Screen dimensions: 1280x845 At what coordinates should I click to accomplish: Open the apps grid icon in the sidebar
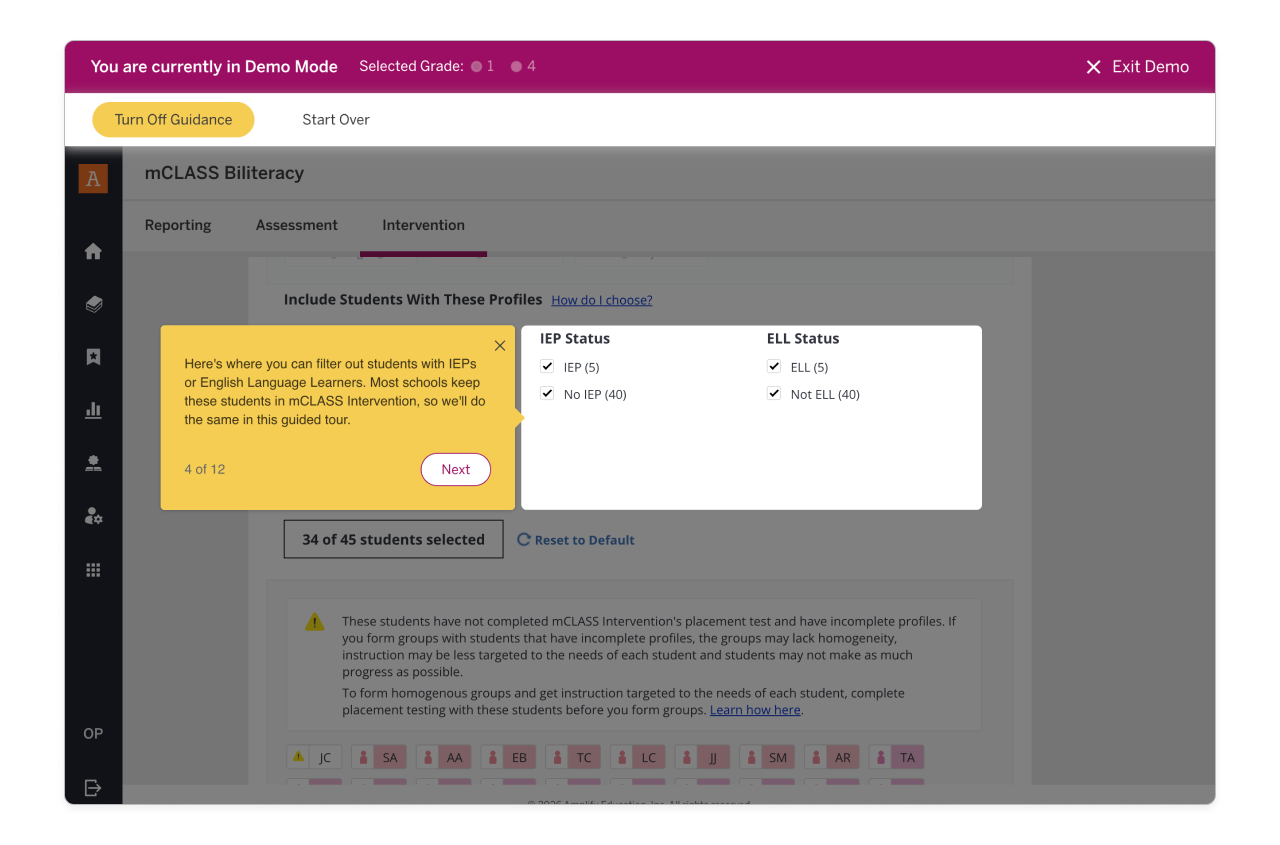coord(93,570)
